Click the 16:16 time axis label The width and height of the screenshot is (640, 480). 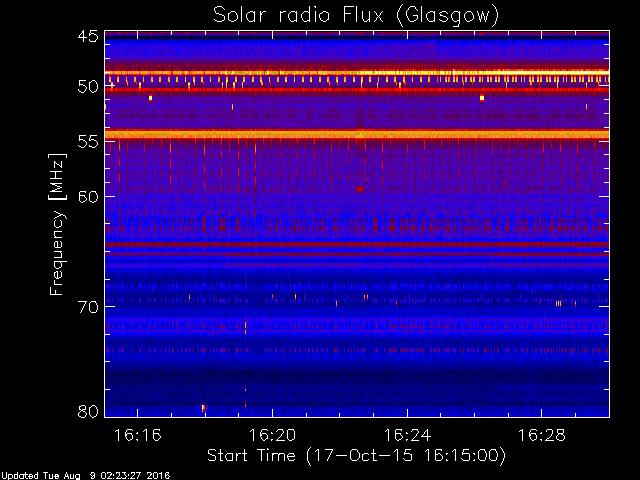(138, 435)
